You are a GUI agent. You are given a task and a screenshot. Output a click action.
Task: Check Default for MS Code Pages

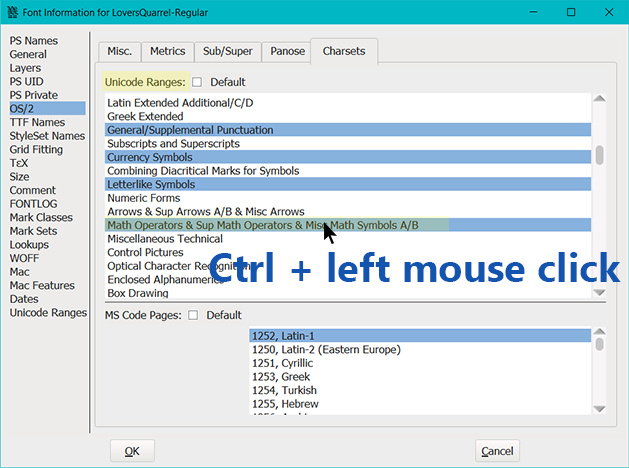click(x=193, y=315)
